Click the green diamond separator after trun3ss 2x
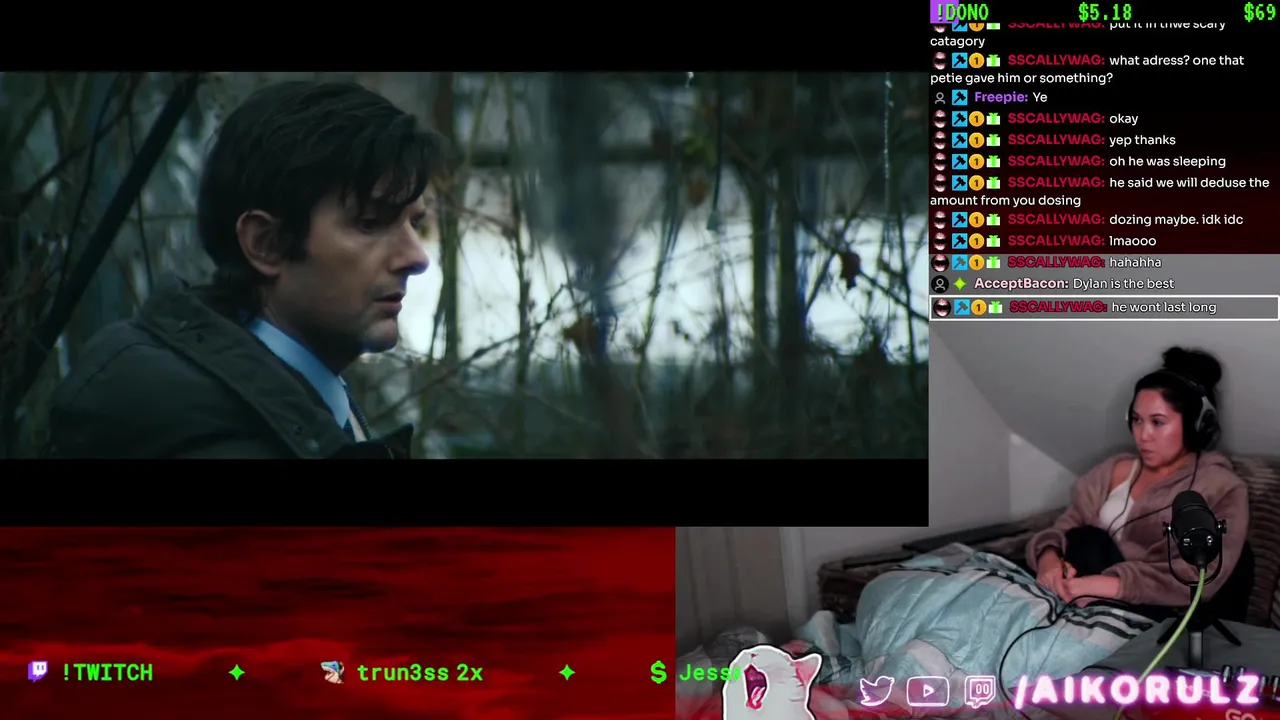The height and width of the screenshot is (720, 1280). (x=567, y=673)
